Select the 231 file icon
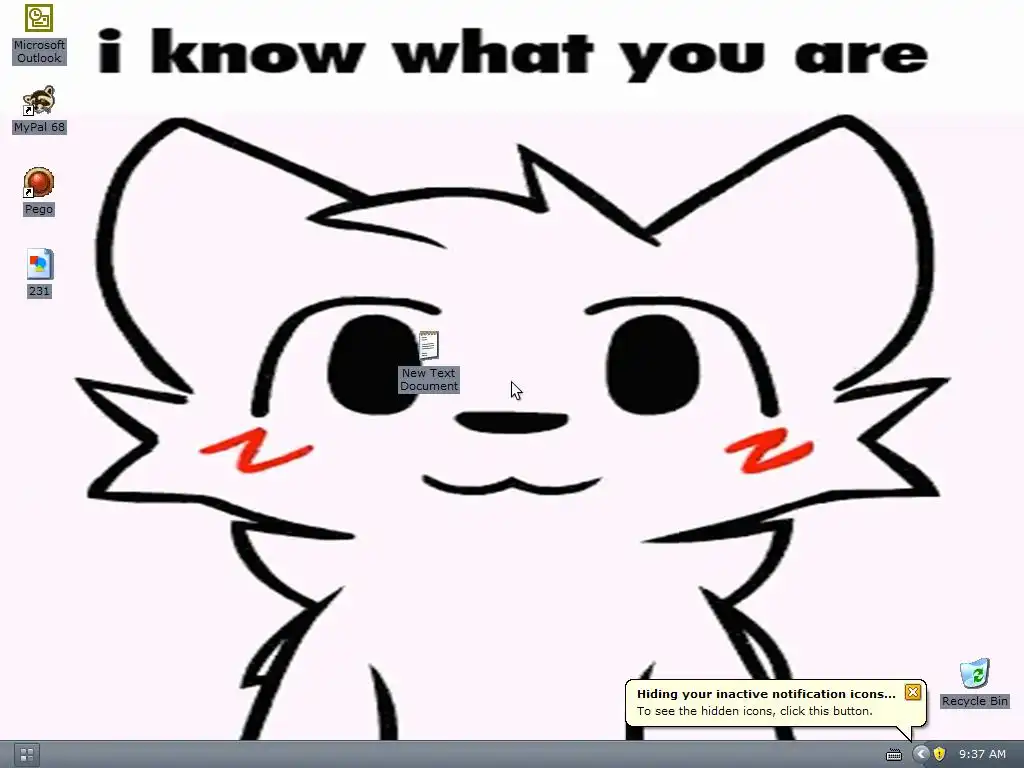 pos(39,273)
